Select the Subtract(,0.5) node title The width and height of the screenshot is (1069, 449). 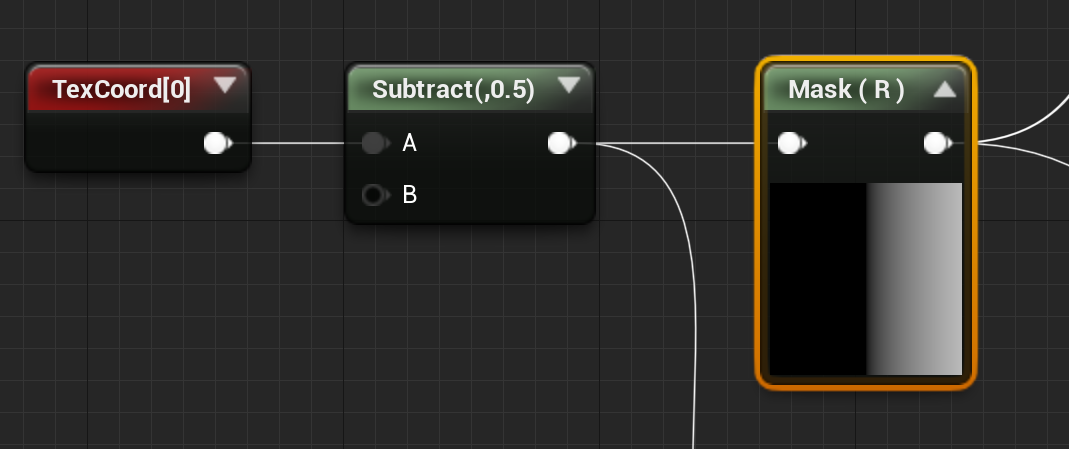pyautogui.click(x=453, y=89)
